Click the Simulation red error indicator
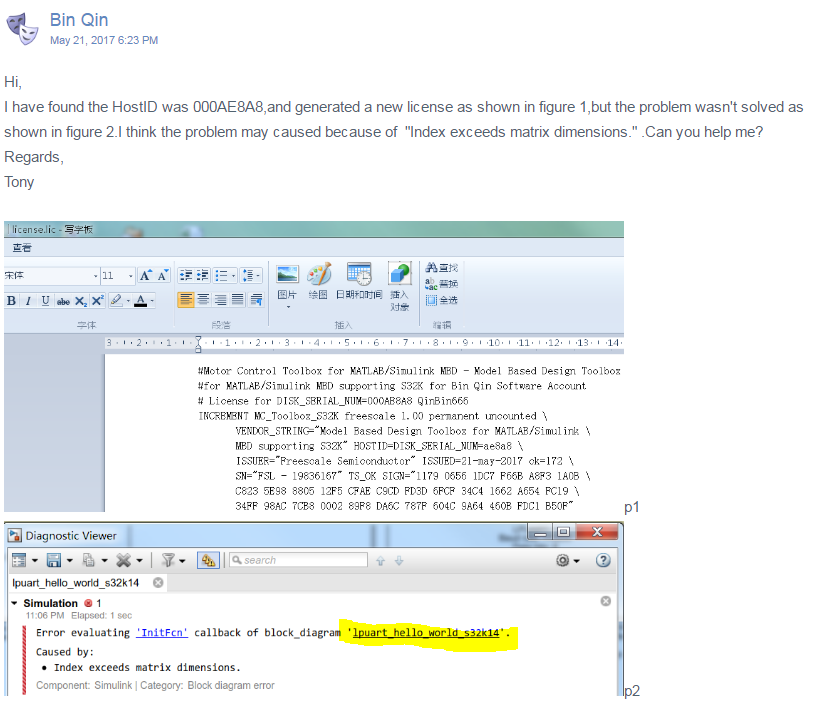Image resolution: width=822 pixels, height=714 pixels. pyautogui.click(x=88, y=603)
